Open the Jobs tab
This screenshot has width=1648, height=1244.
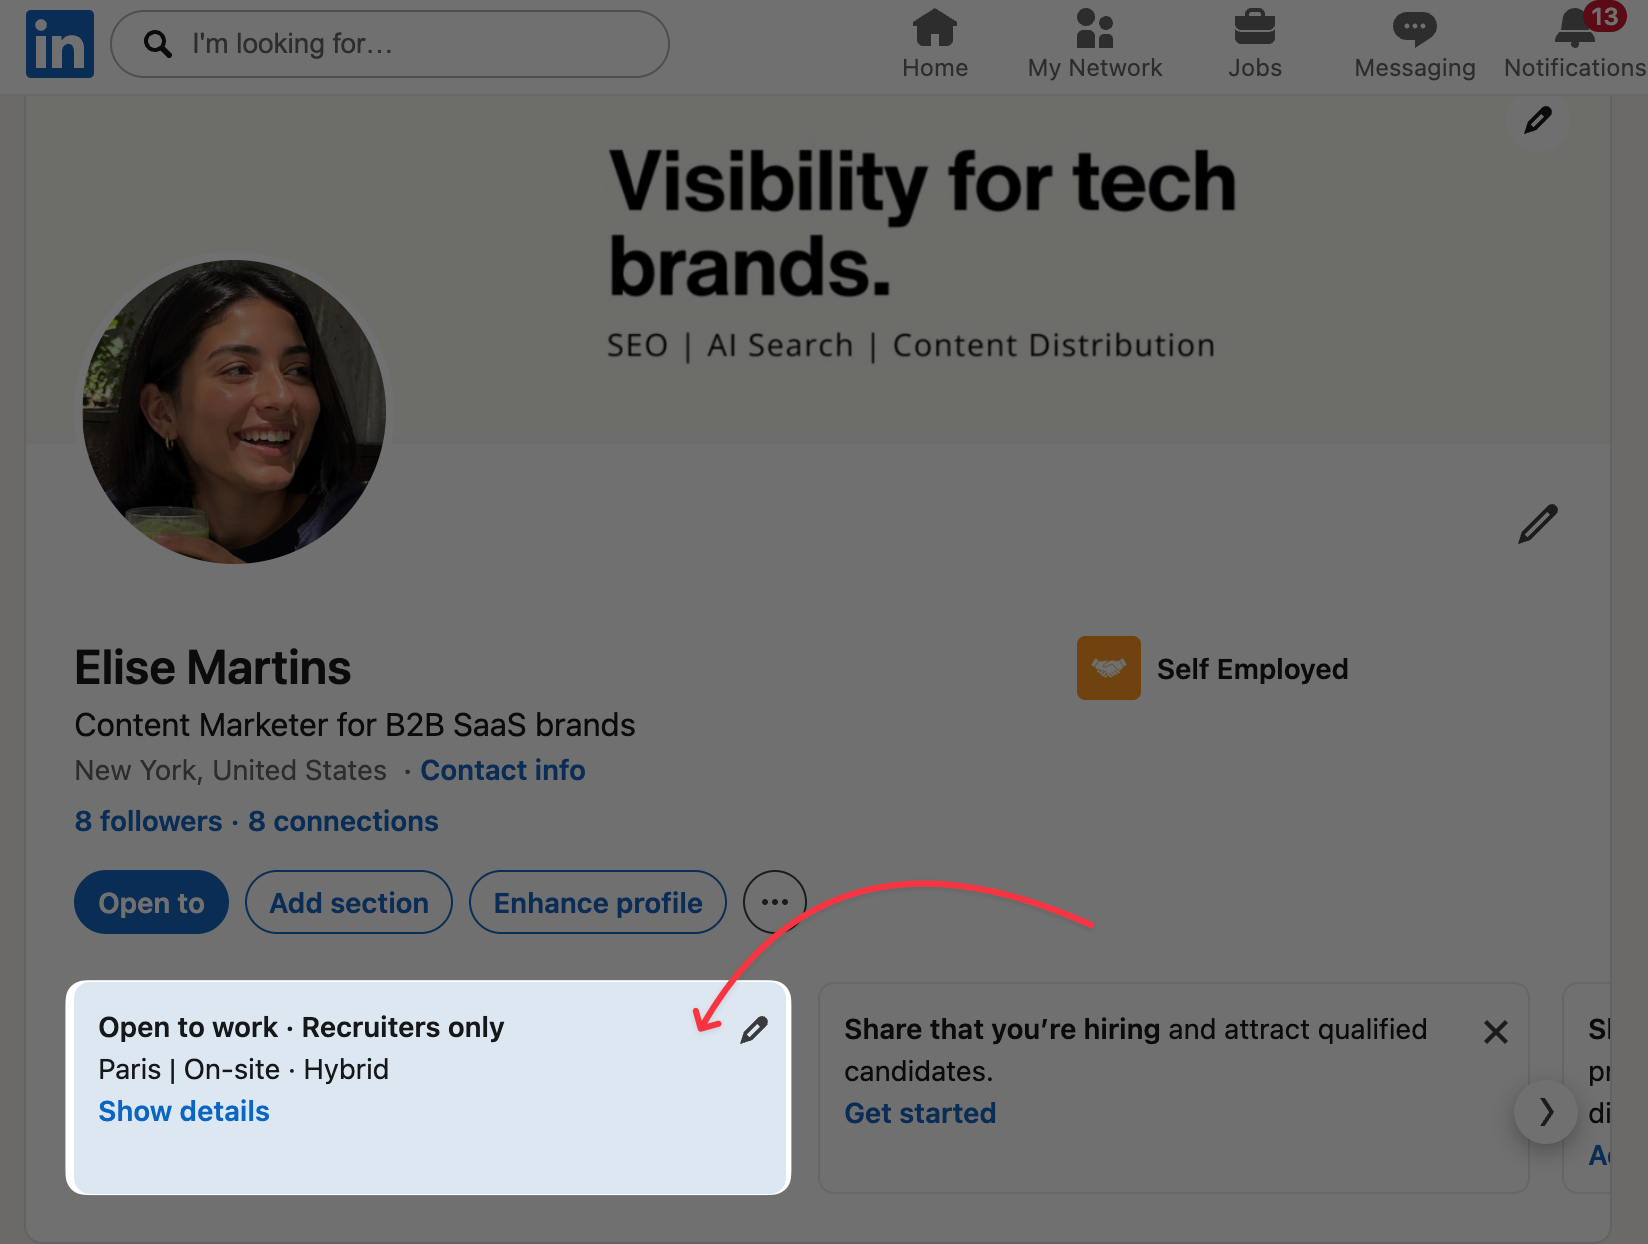pos(1255,44)
